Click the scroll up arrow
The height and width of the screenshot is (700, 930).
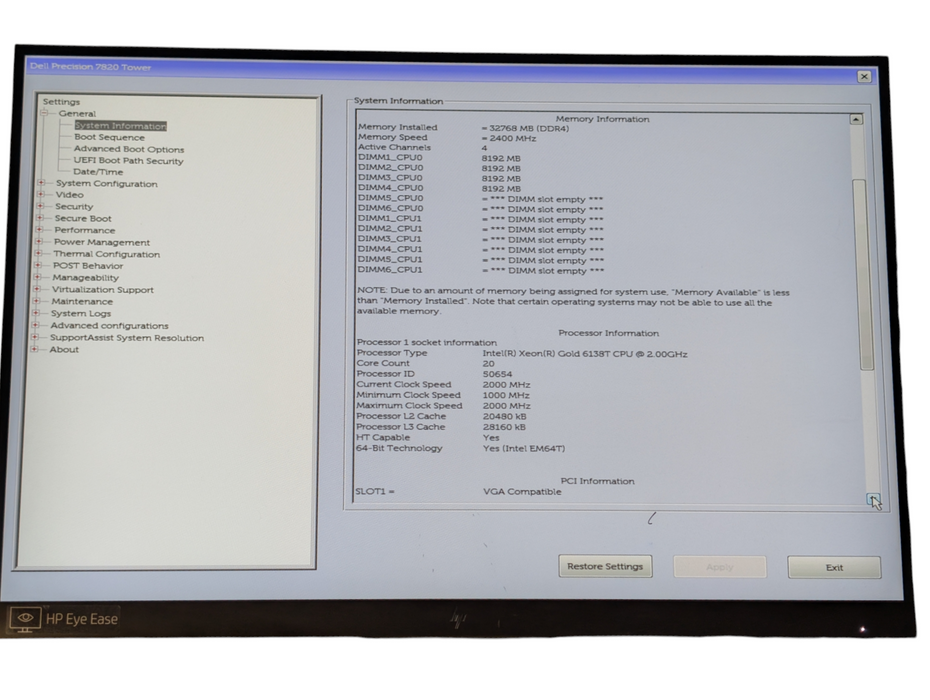(x=856, y=119)
